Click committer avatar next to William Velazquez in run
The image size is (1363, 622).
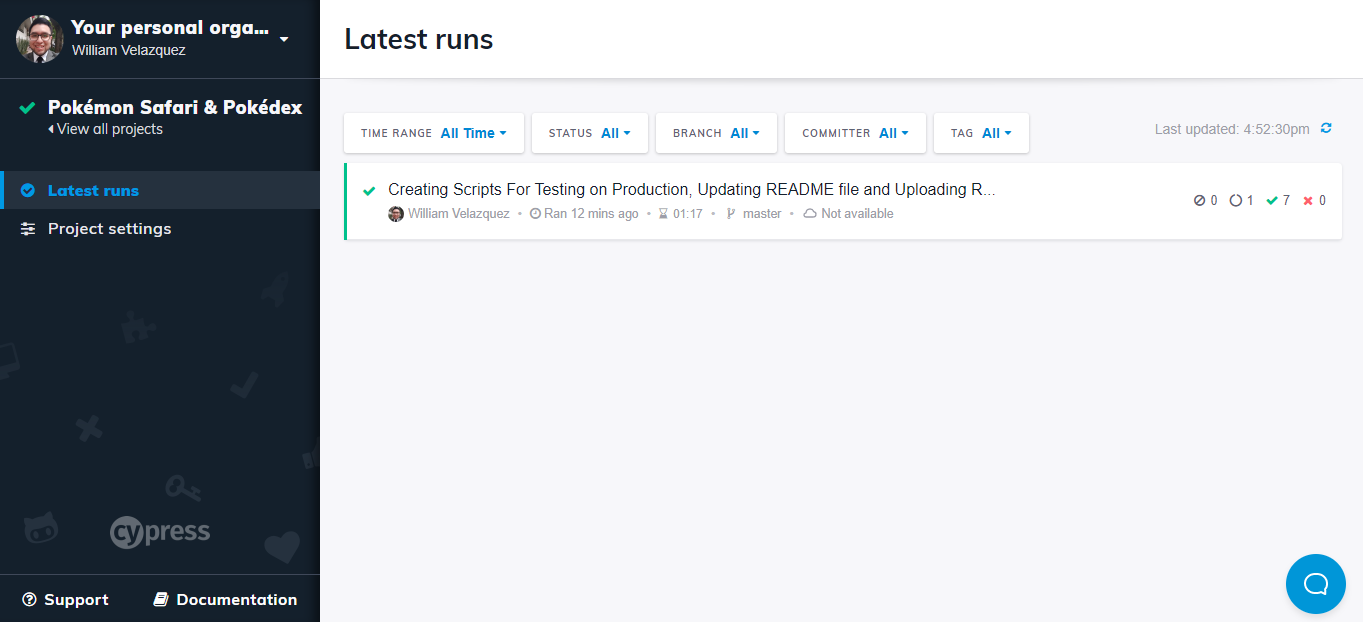(396, 214)
